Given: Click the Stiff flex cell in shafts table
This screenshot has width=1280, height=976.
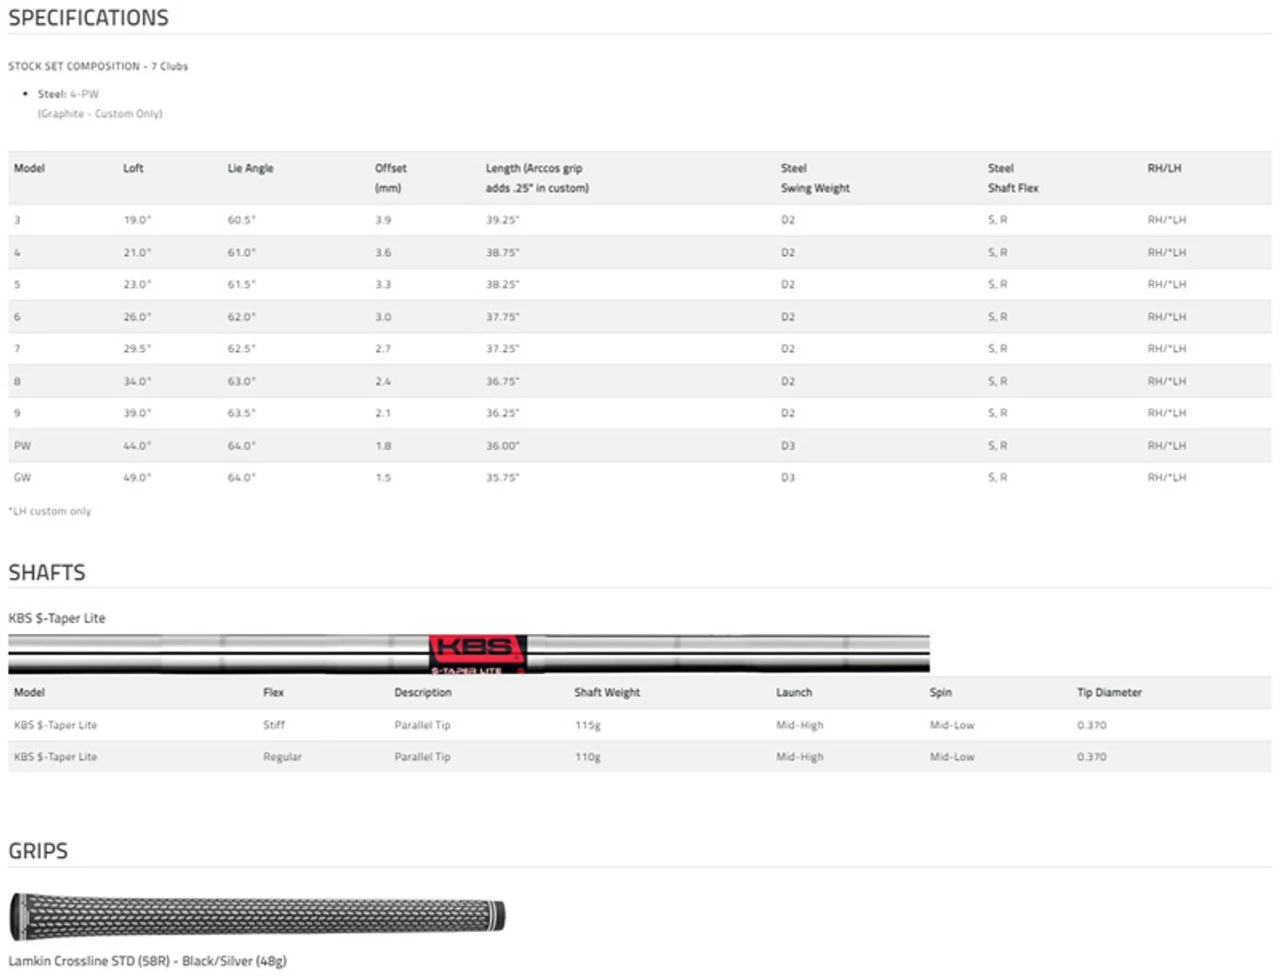Looking at the screenshot, I should (x=274, y=725).
